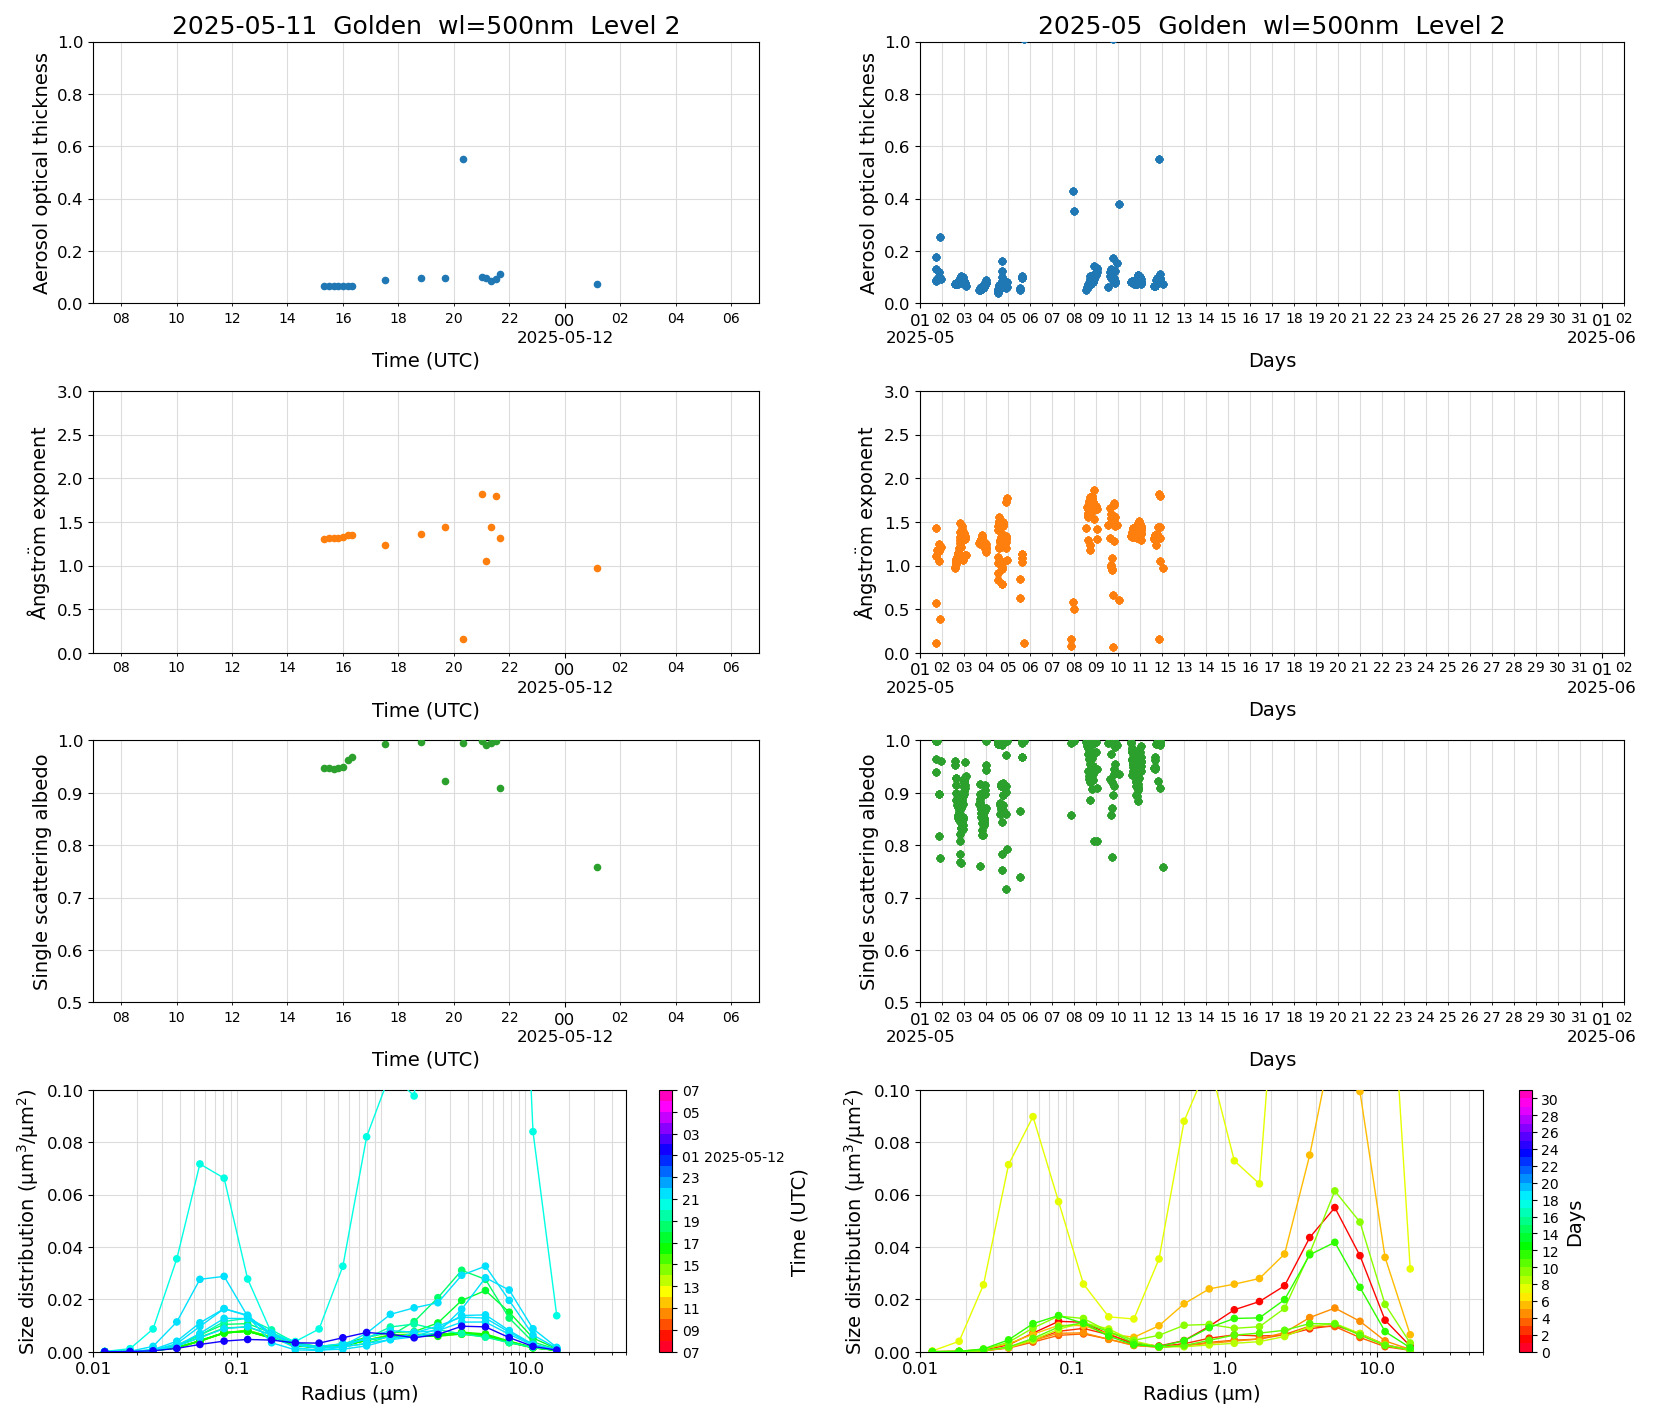The height and width of the screenshot is (1420, 1654).
Task: Select the '0.5' tick on daily albedo axis
Action: 72,1003
